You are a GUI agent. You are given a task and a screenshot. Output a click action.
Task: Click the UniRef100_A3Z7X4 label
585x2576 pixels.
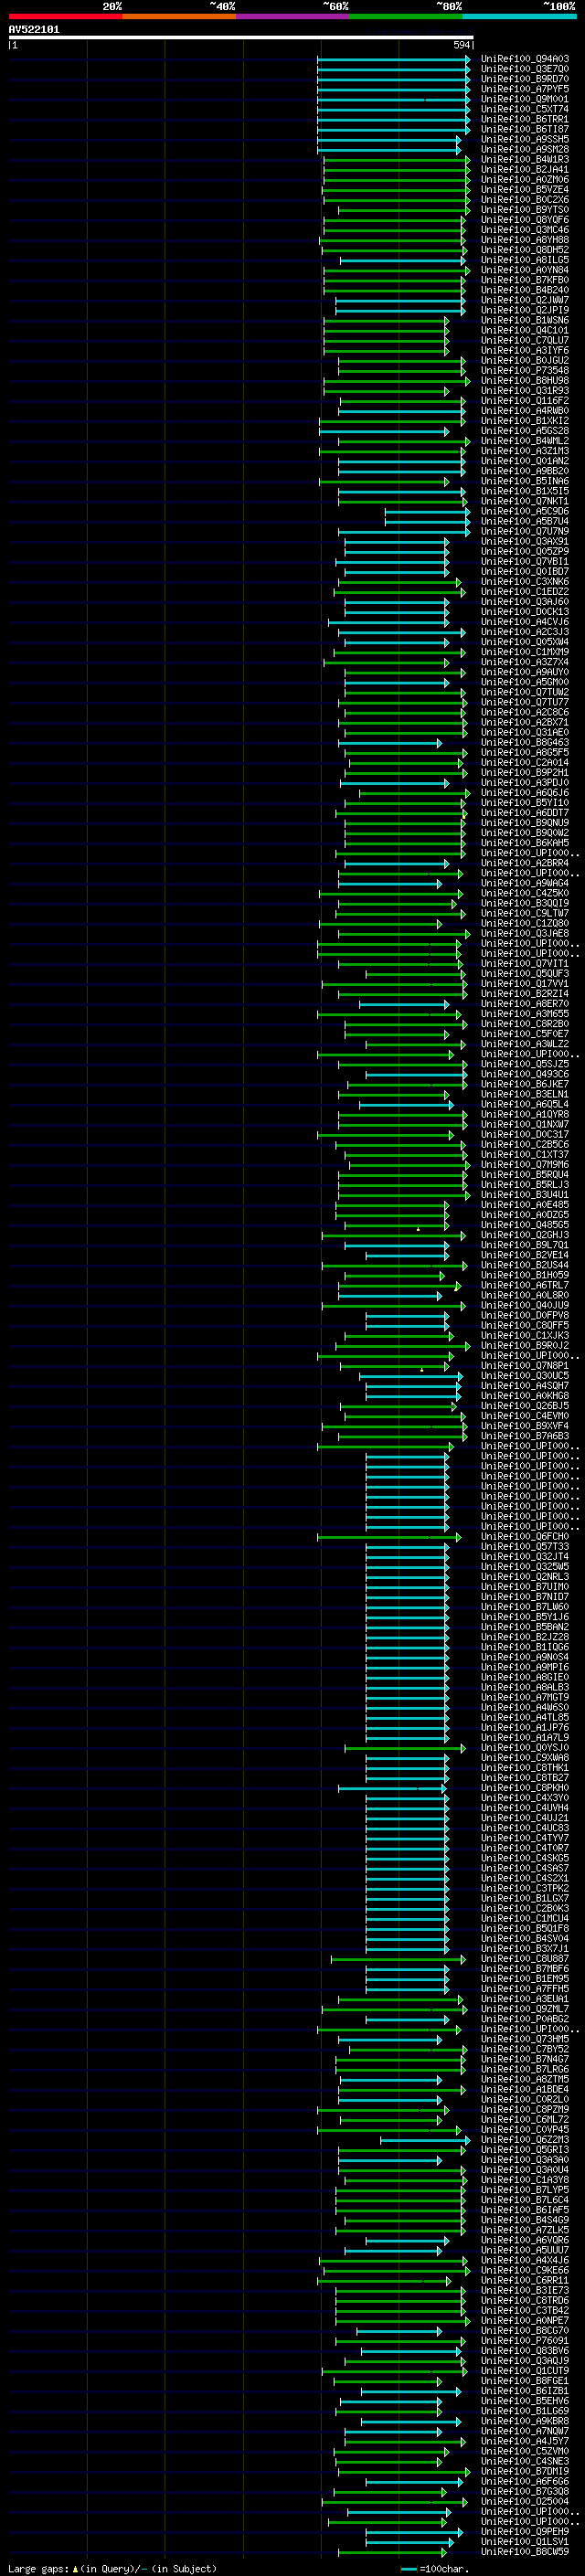click(525, 662)
